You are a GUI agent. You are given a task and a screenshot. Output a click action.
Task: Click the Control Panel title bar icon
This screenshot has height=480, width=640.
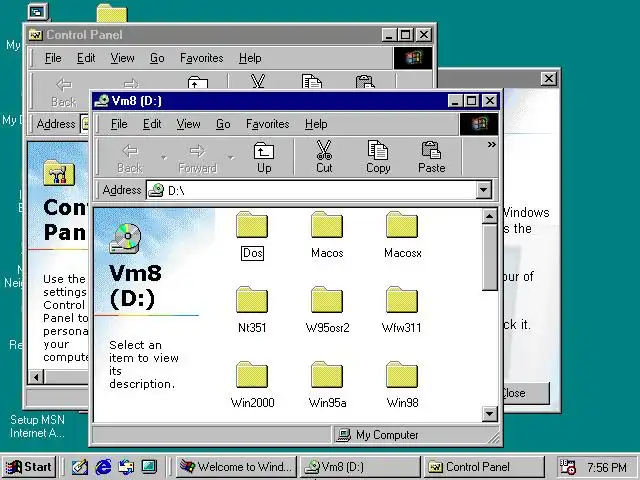[36, 35]
